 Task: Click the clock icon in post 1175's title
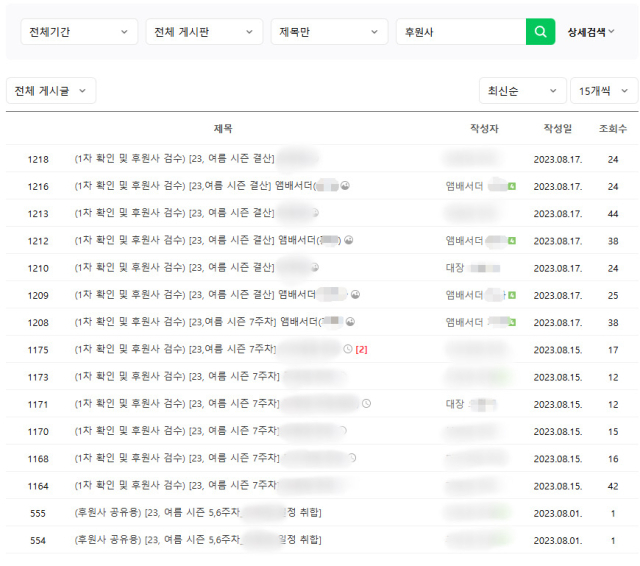point(347,349)
